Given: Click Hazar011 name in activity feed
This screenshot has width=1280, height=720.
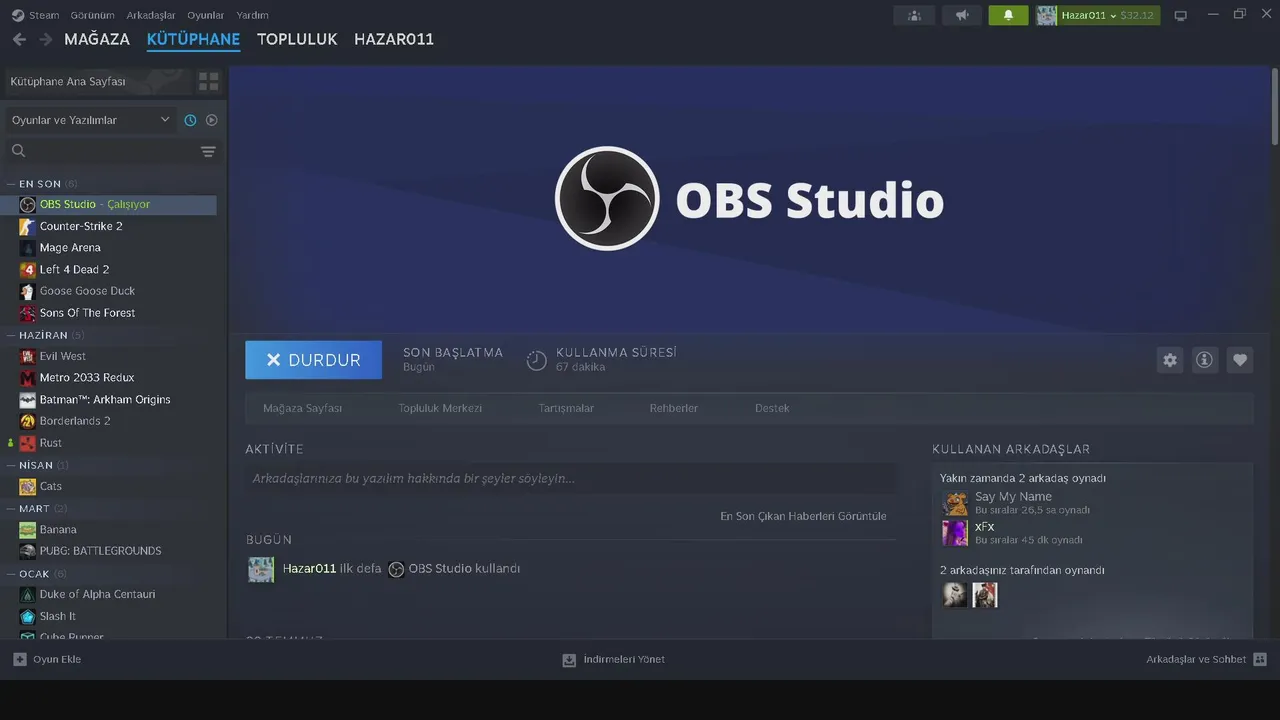Looking at the screenshot, I should (309, 568).
